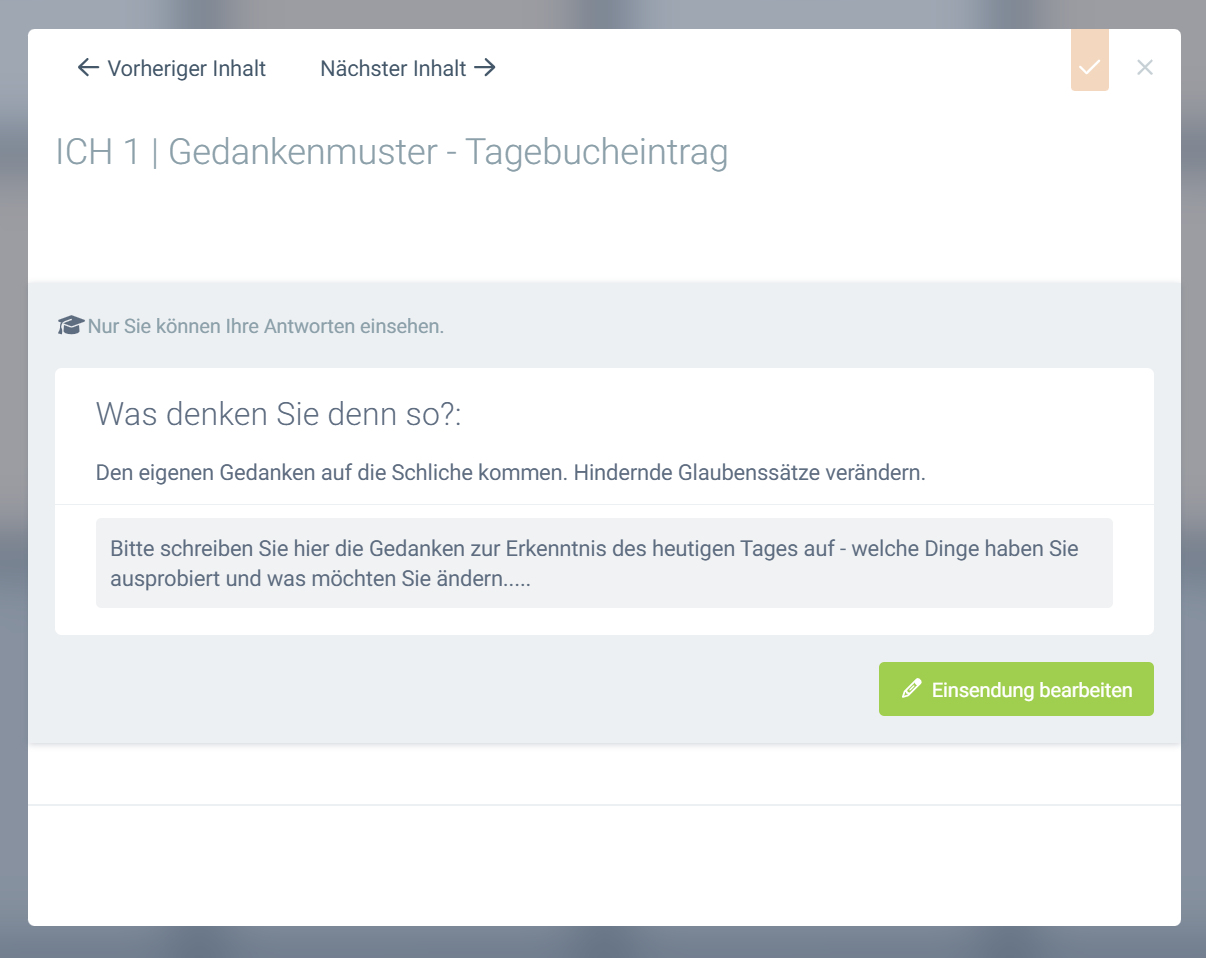
Task: Close the Tagebucheintrag dialog with the X
Action: pyautogui.click(x=1145, y=67)
